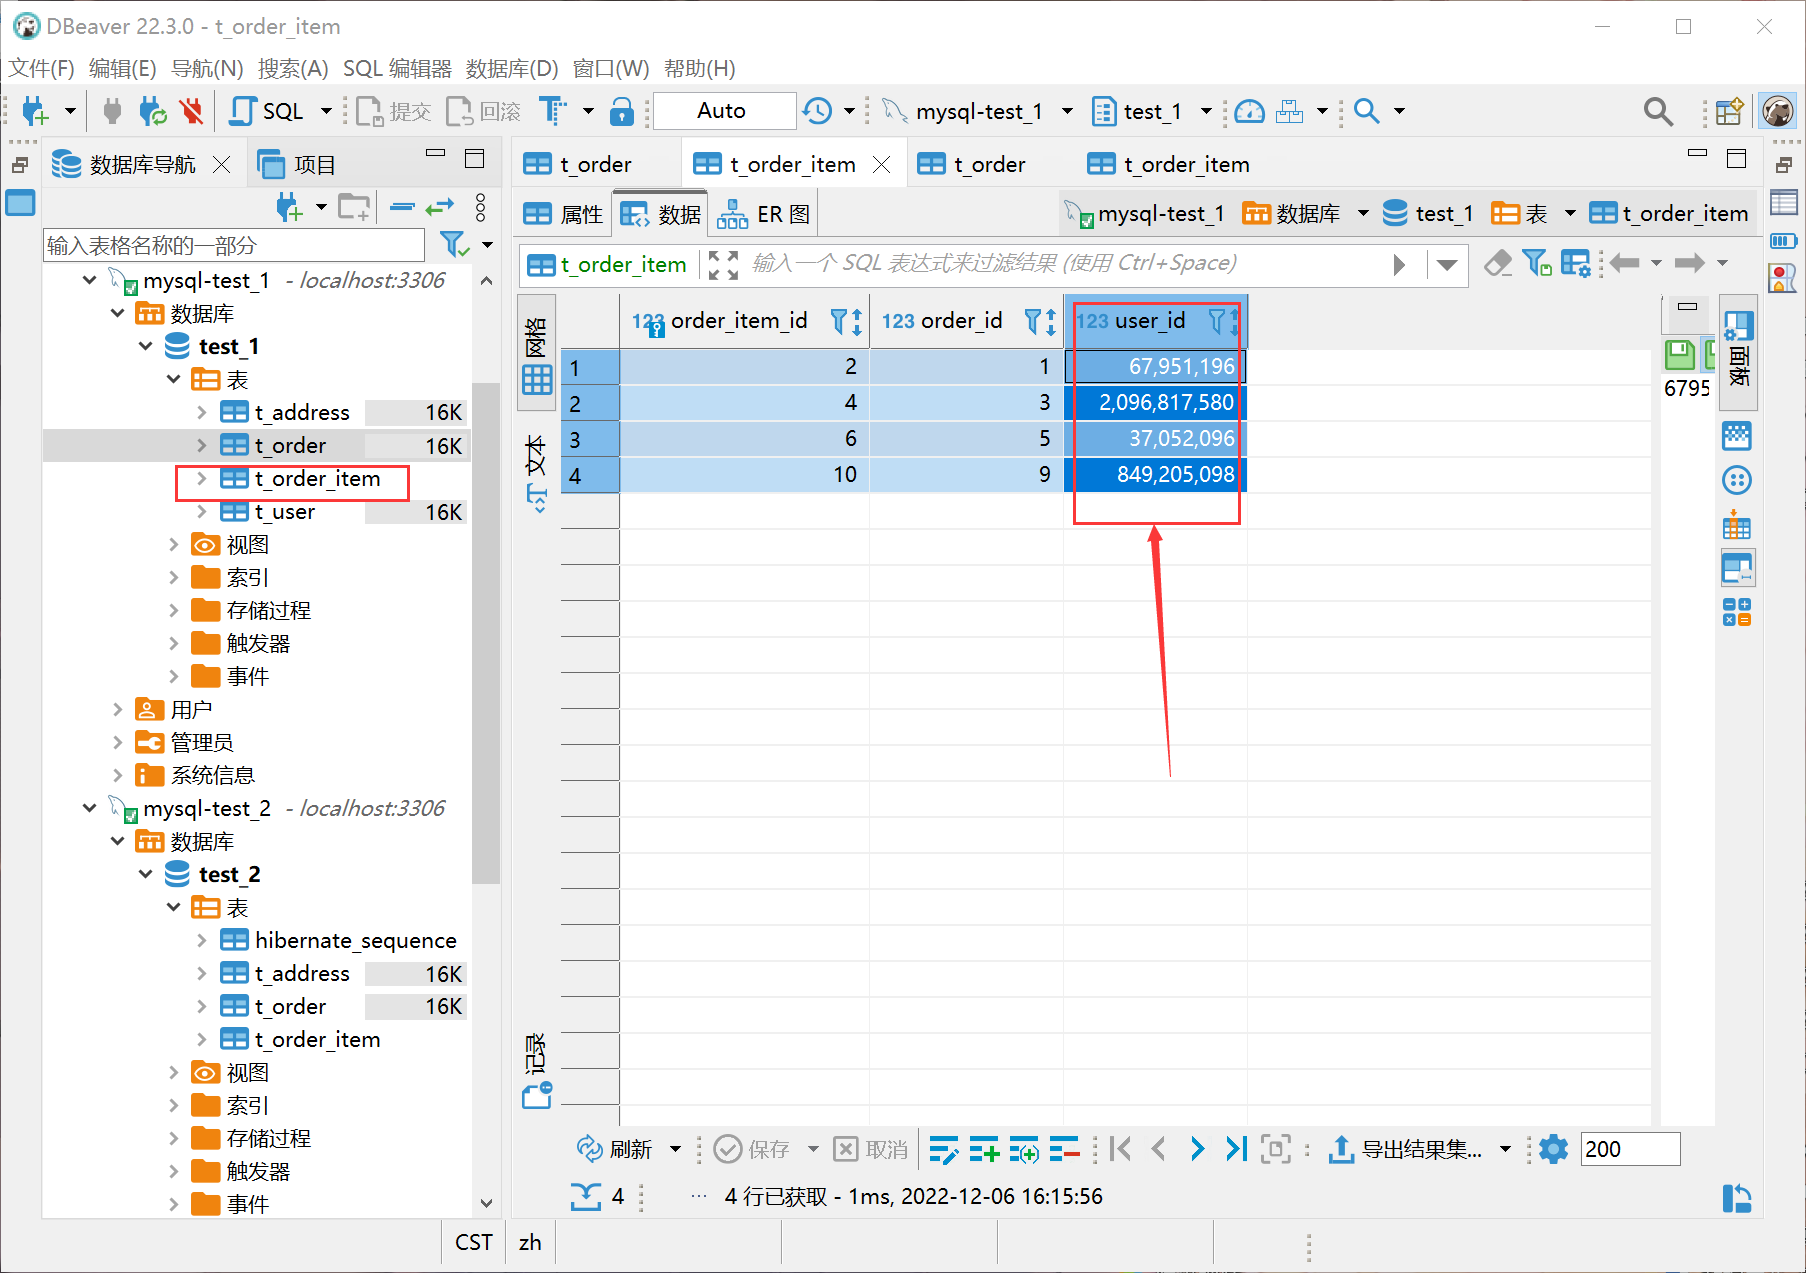The width and height of the screenshot is (1806, 1273).
Task: Click the 提交 commit button
Action: (x=394, y=111)
